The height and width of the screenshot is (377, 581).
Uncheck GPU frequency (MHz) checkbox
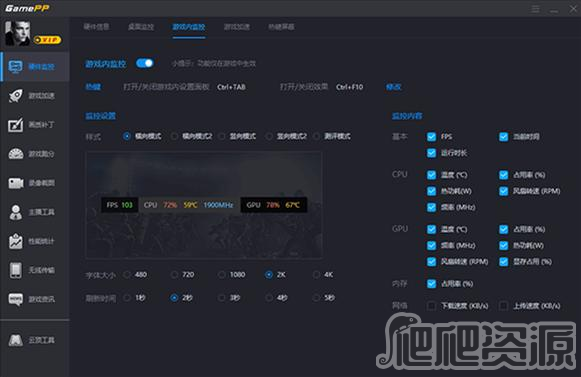click(431, 245)
